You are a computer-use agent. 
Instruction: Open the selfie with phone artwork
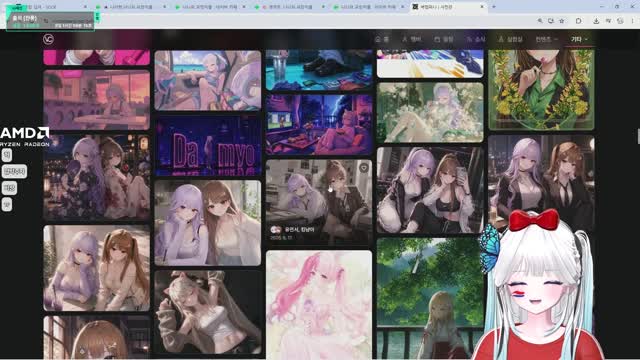pos(430,190)
